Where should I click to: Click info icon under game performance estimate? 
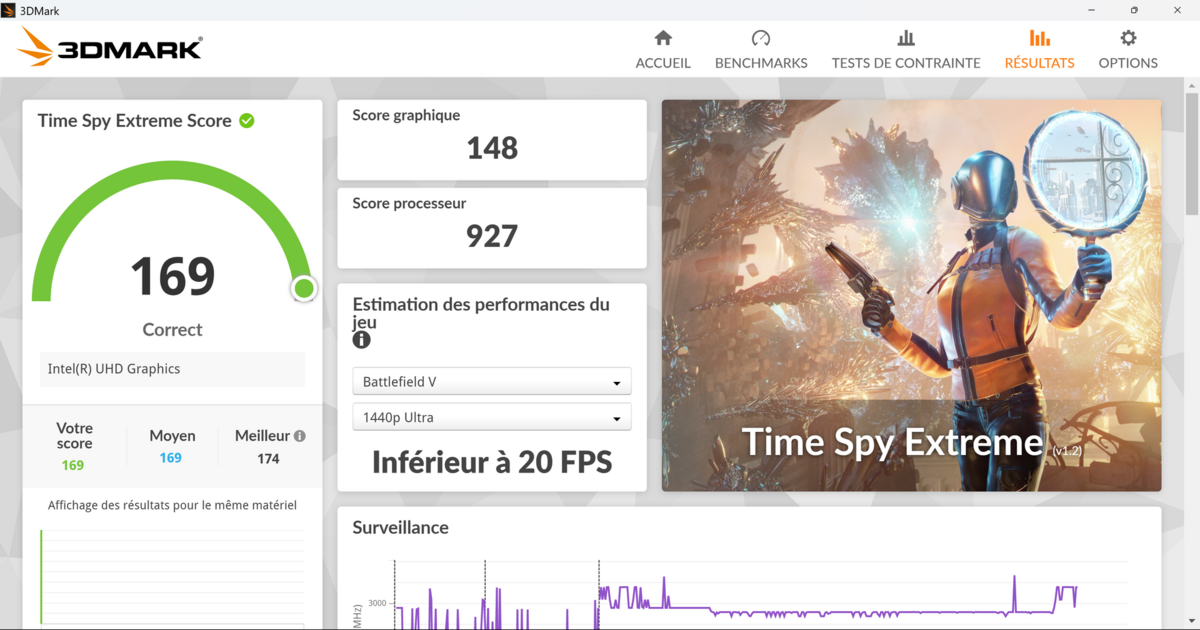click(362, 340)
